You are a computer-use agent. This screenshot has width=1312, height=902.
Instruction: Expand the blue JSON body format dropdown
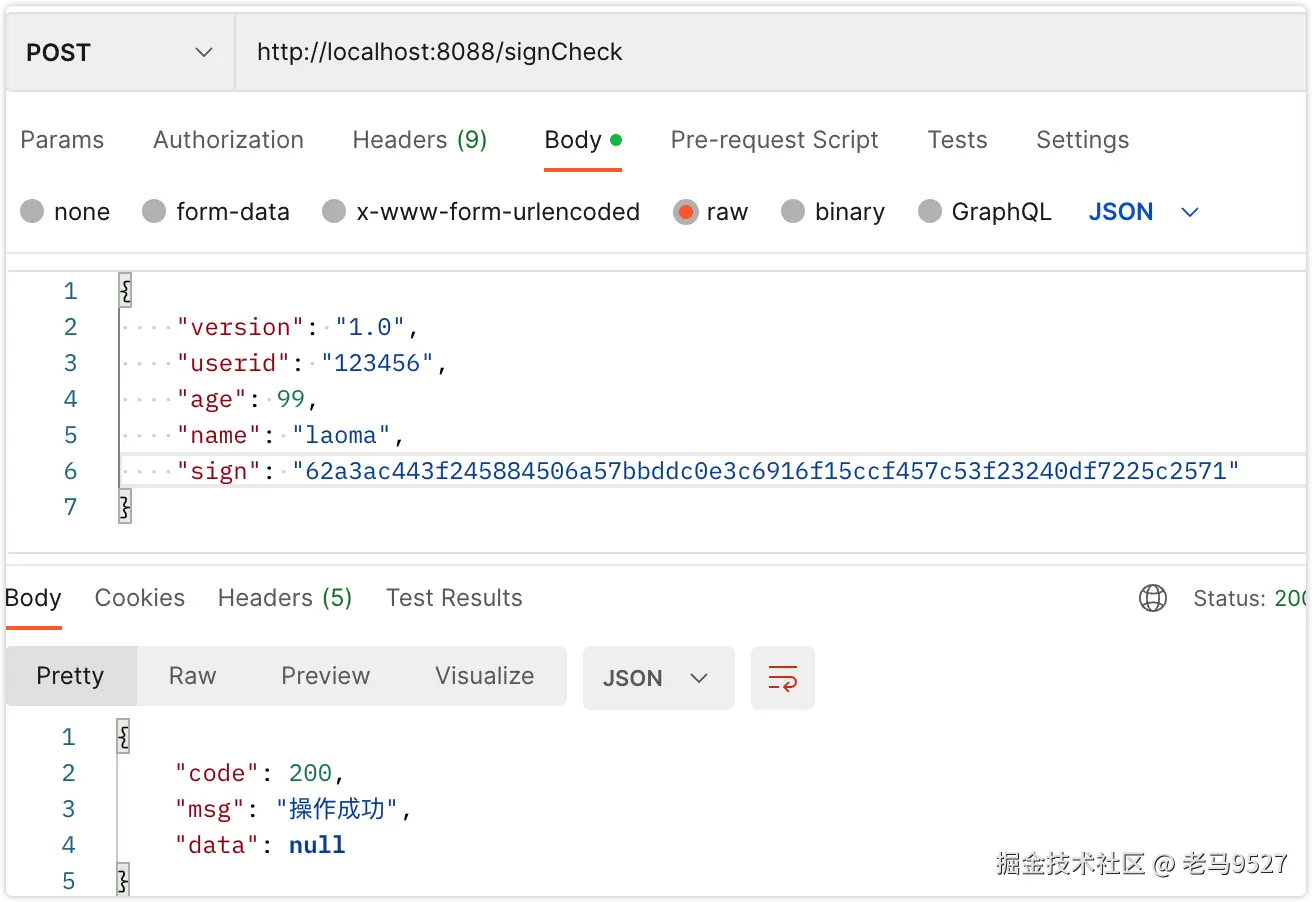click(x=1143, y=212)
